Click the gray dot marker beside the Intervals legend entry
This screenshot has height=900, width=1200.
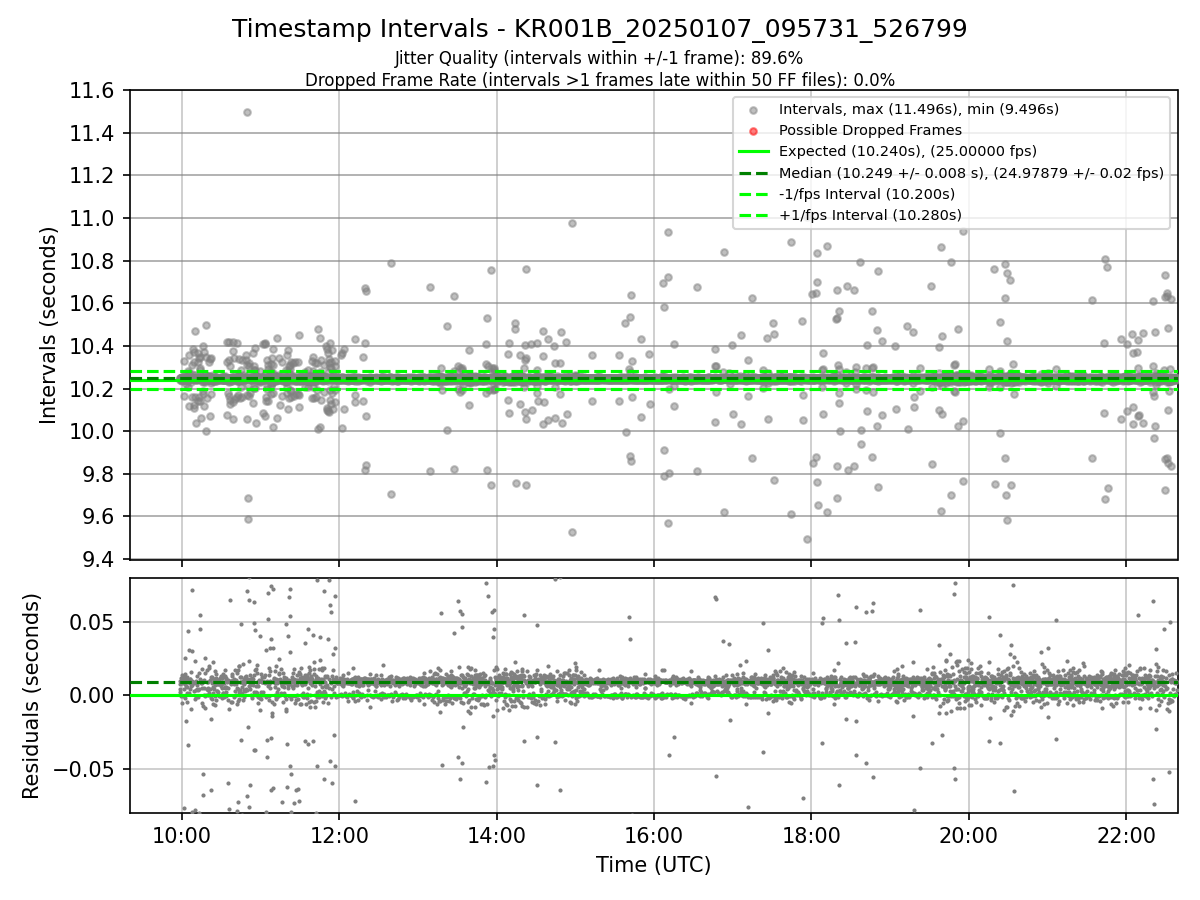753,109
